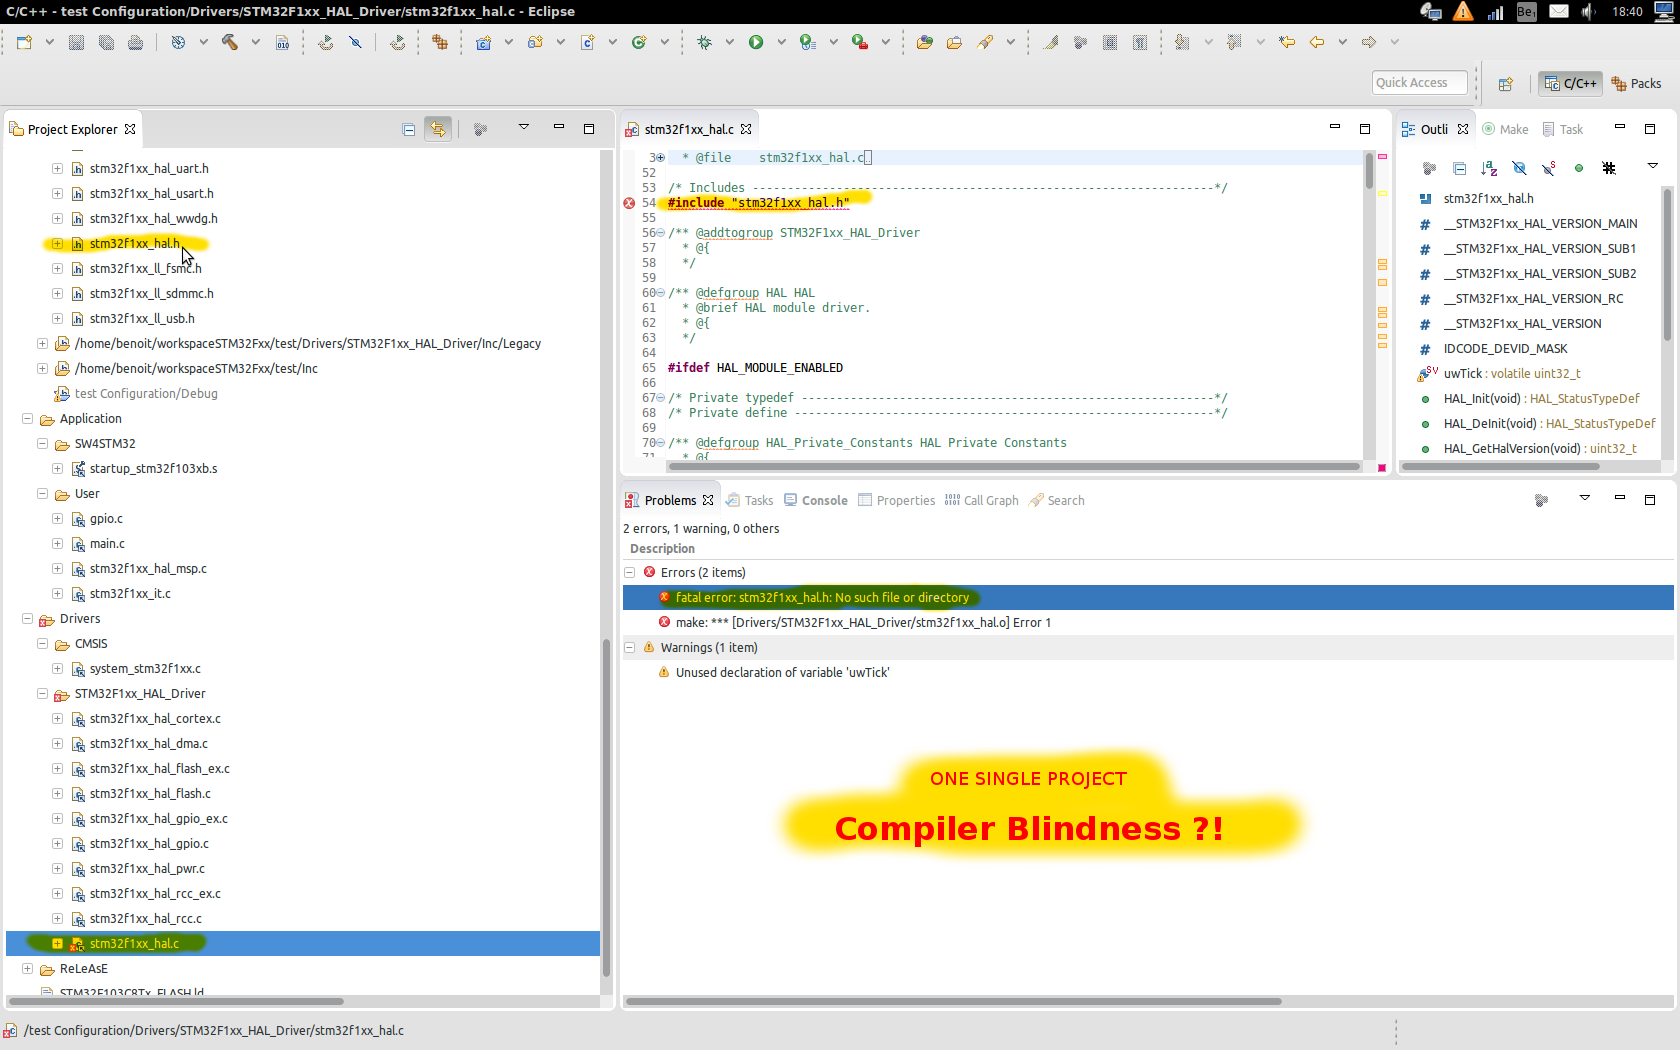Viewport: 1680px width, 1050px height.
Task: Select the make Error 1 problem row
Action: tap(1148, 623)
